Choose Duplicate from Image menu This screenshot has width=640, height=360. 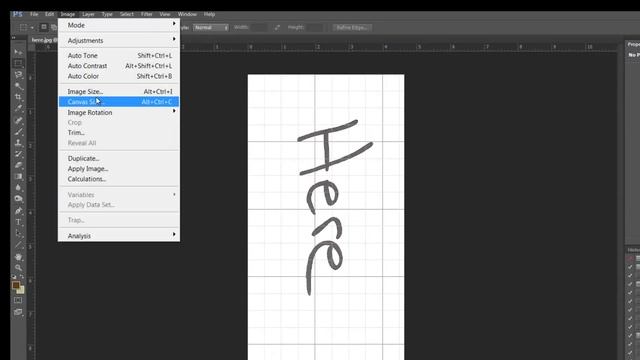click(x=119, y=158)
